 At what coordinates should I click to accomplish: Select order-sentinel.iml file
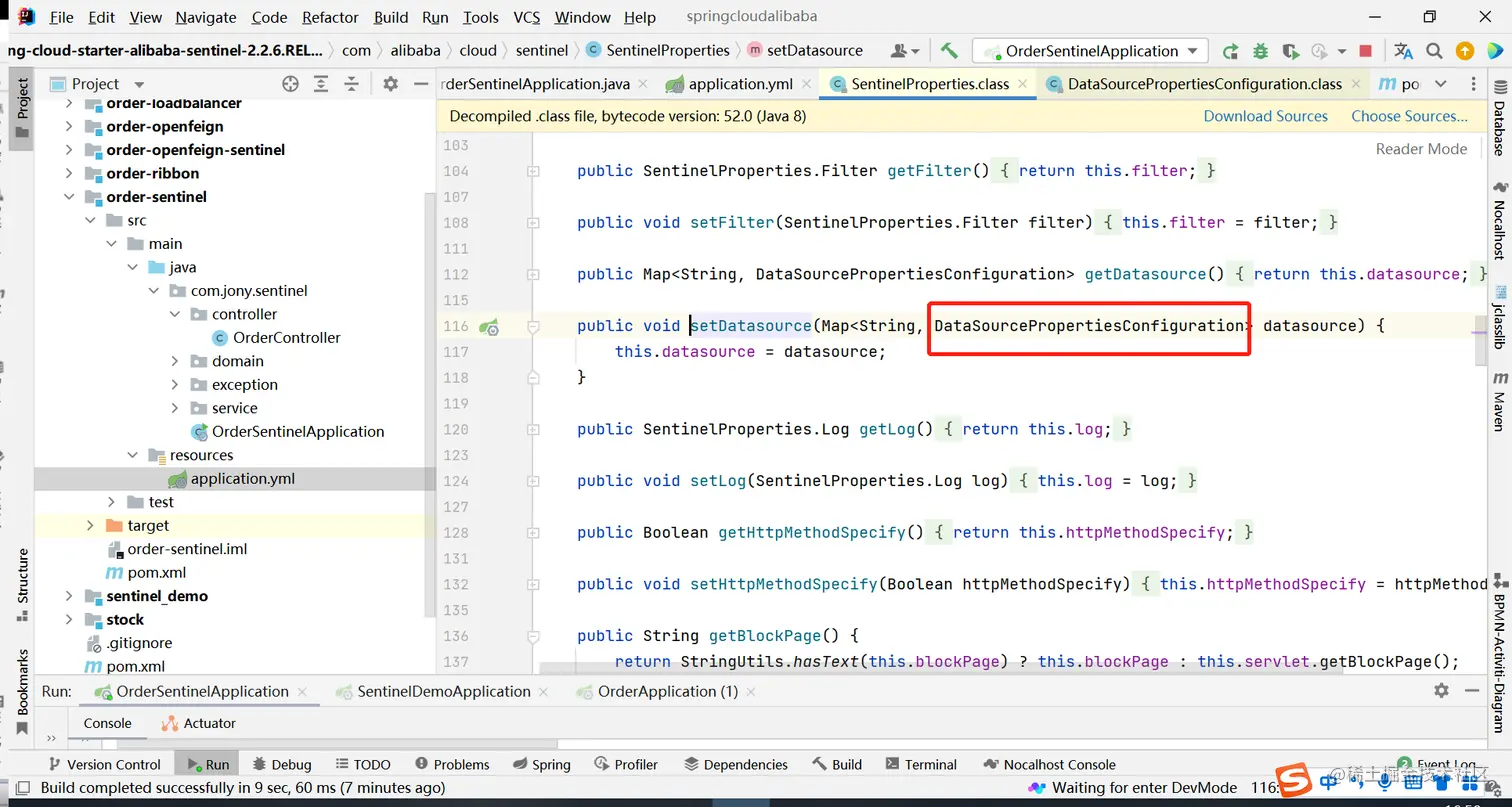tap(187, 549)
